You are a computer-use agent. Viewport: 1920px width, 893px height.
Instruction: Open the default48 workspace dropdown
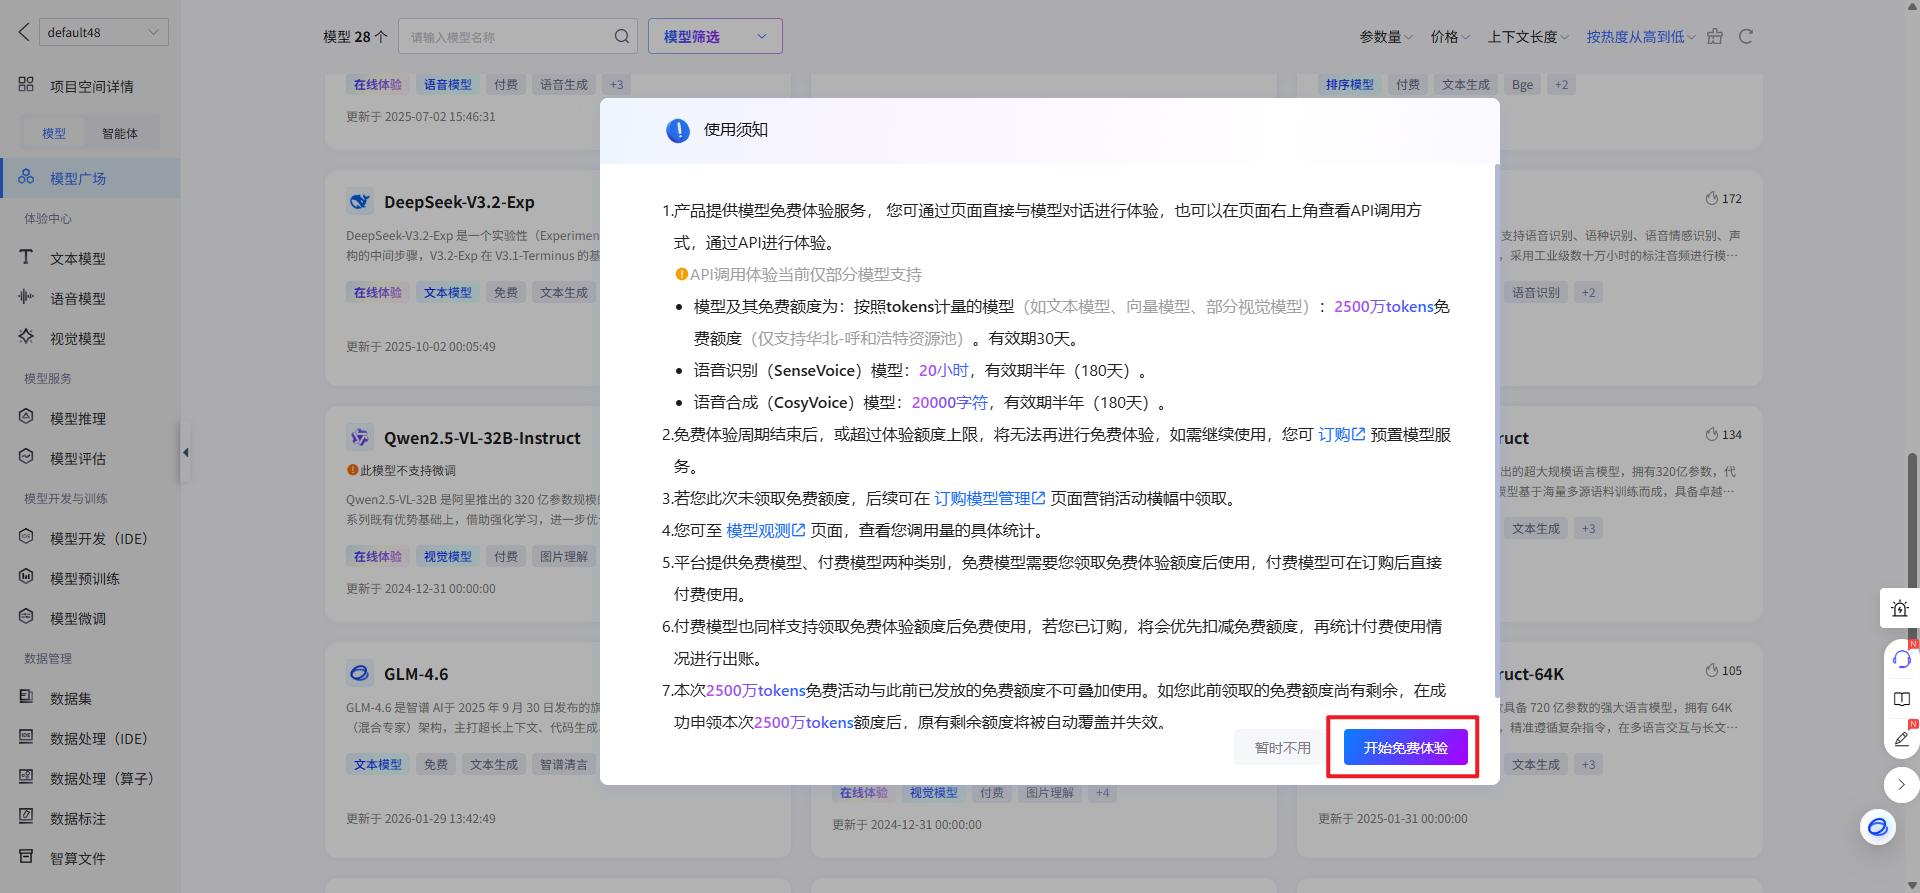104,32
